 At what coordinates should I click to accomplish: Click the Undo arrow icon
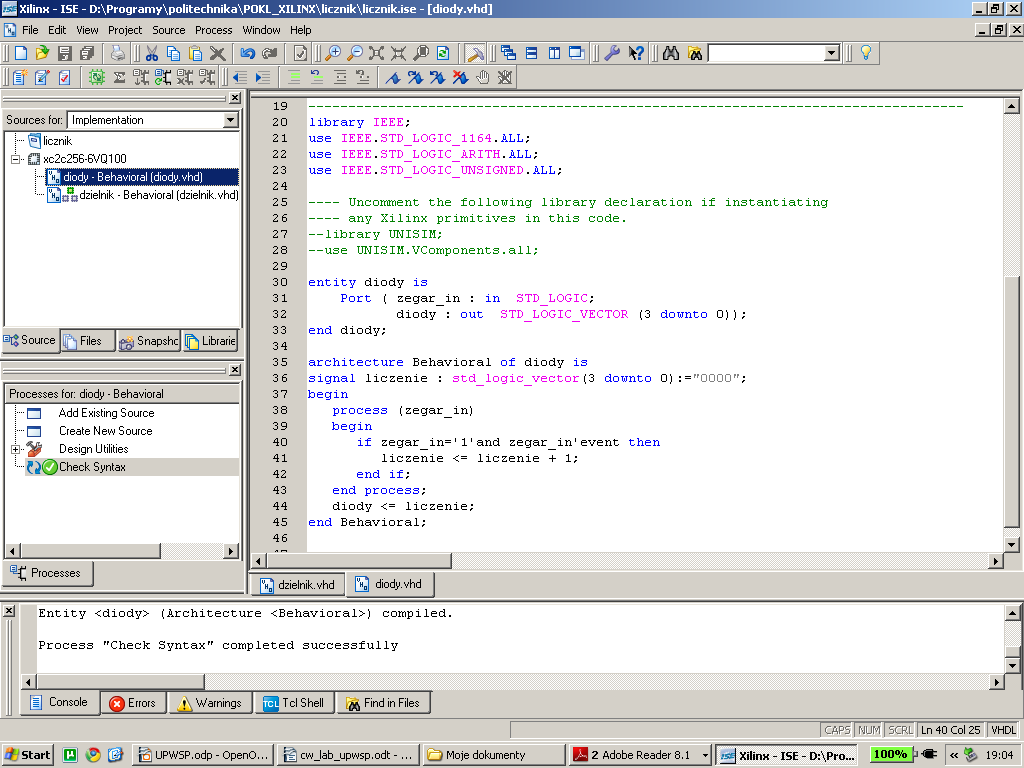pyautogui.click(x=248, y=53)
